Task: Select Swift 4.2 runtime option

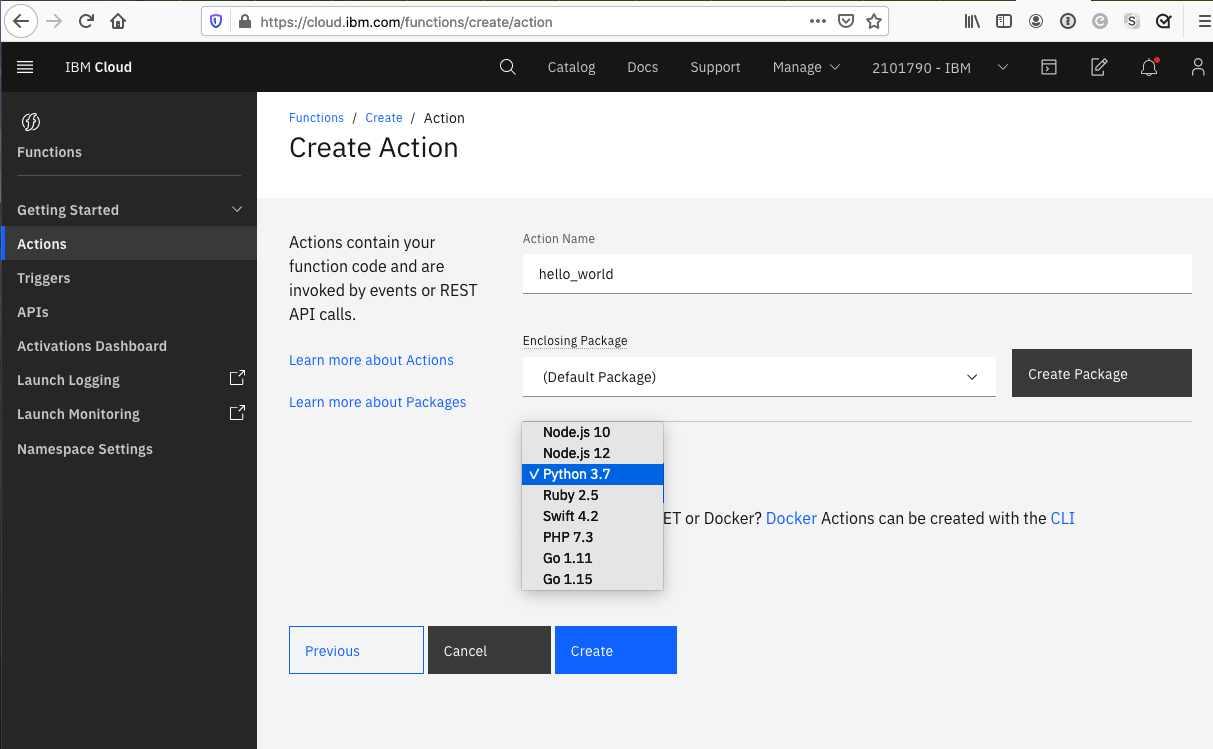Action: click(x=593, y=516)
